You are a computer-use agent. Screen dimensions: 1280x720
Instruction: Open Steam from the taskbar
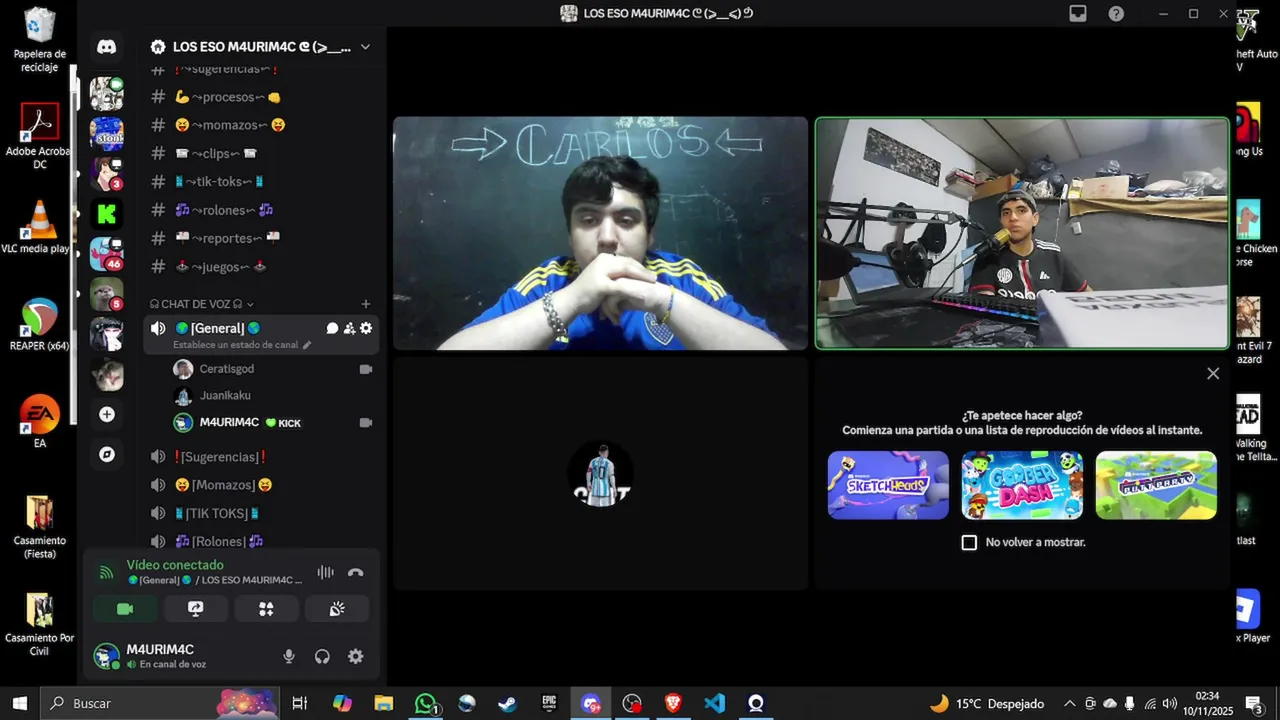[508, 703]
